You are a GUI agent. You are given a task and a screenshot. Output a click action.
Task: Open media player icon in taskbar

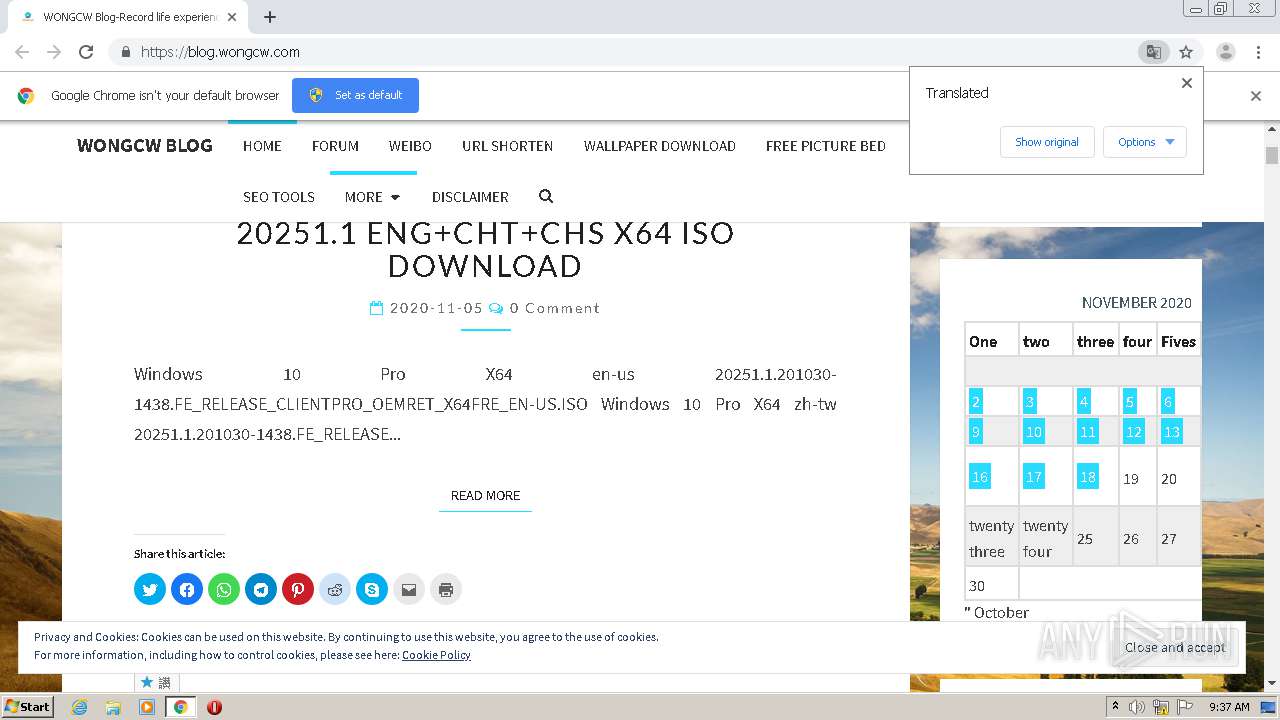147,707
